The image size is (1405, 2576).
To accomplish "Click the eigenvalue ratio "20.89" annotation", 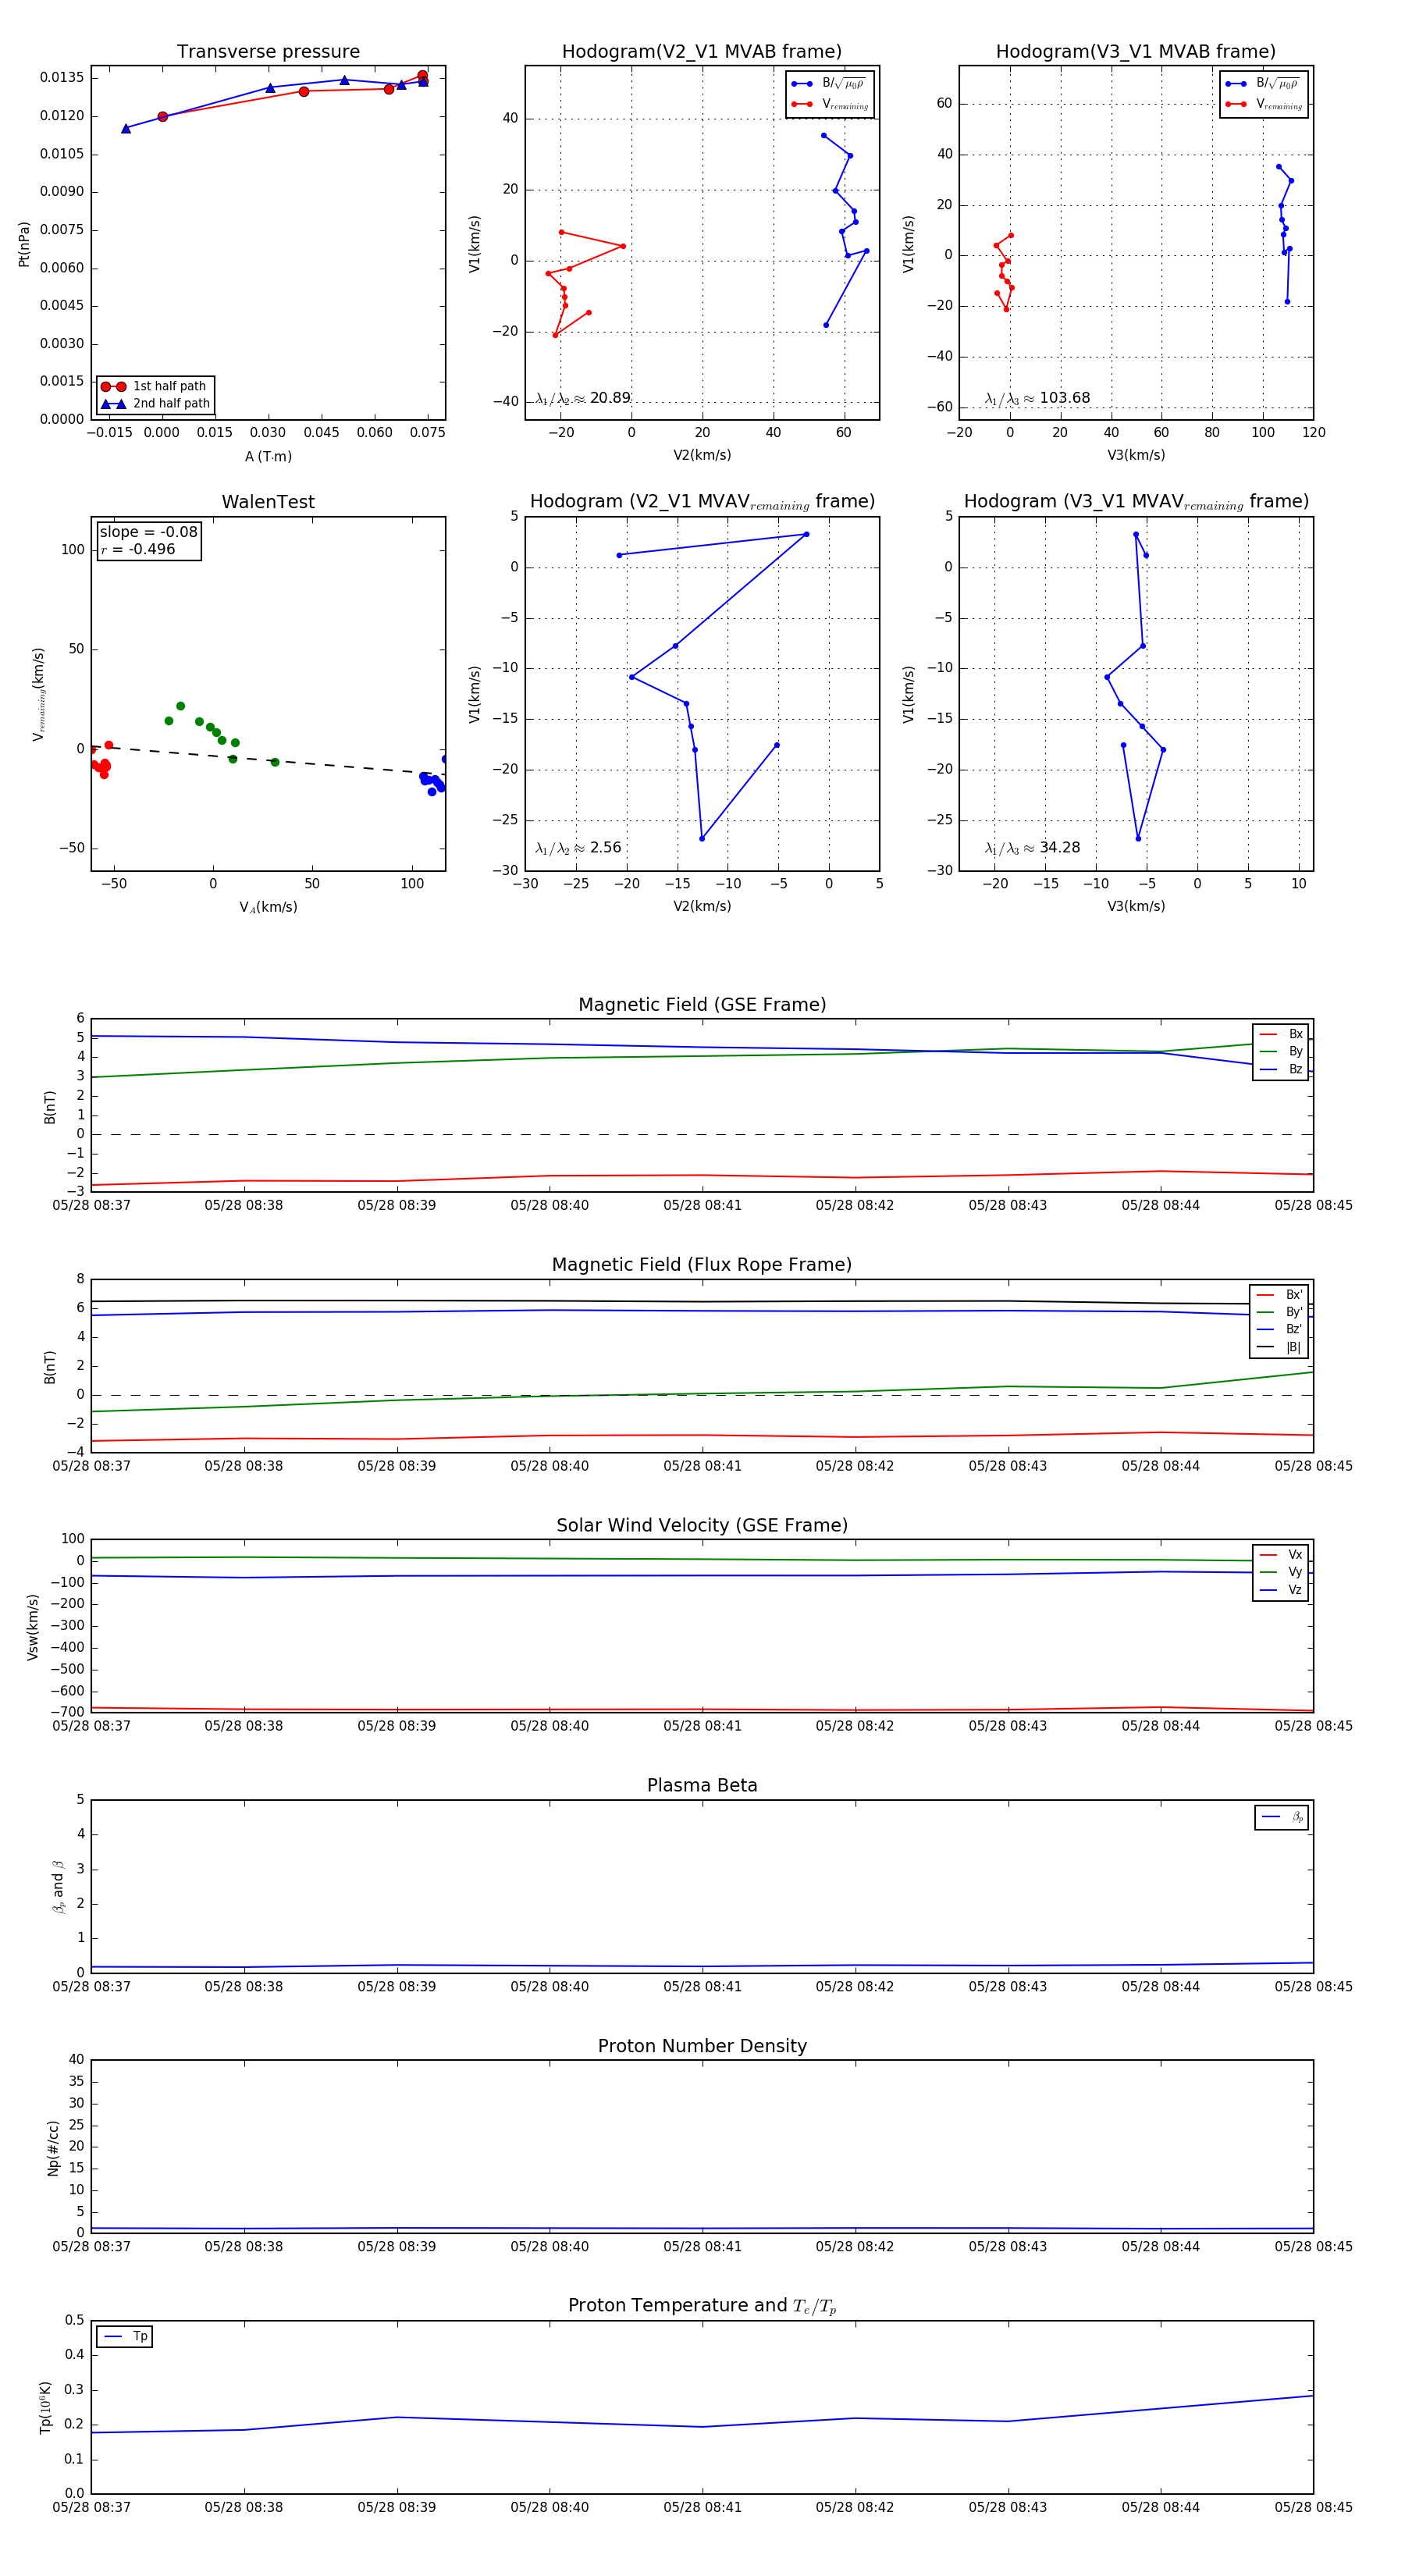I will pyautogui.click(x=583, y=398).
